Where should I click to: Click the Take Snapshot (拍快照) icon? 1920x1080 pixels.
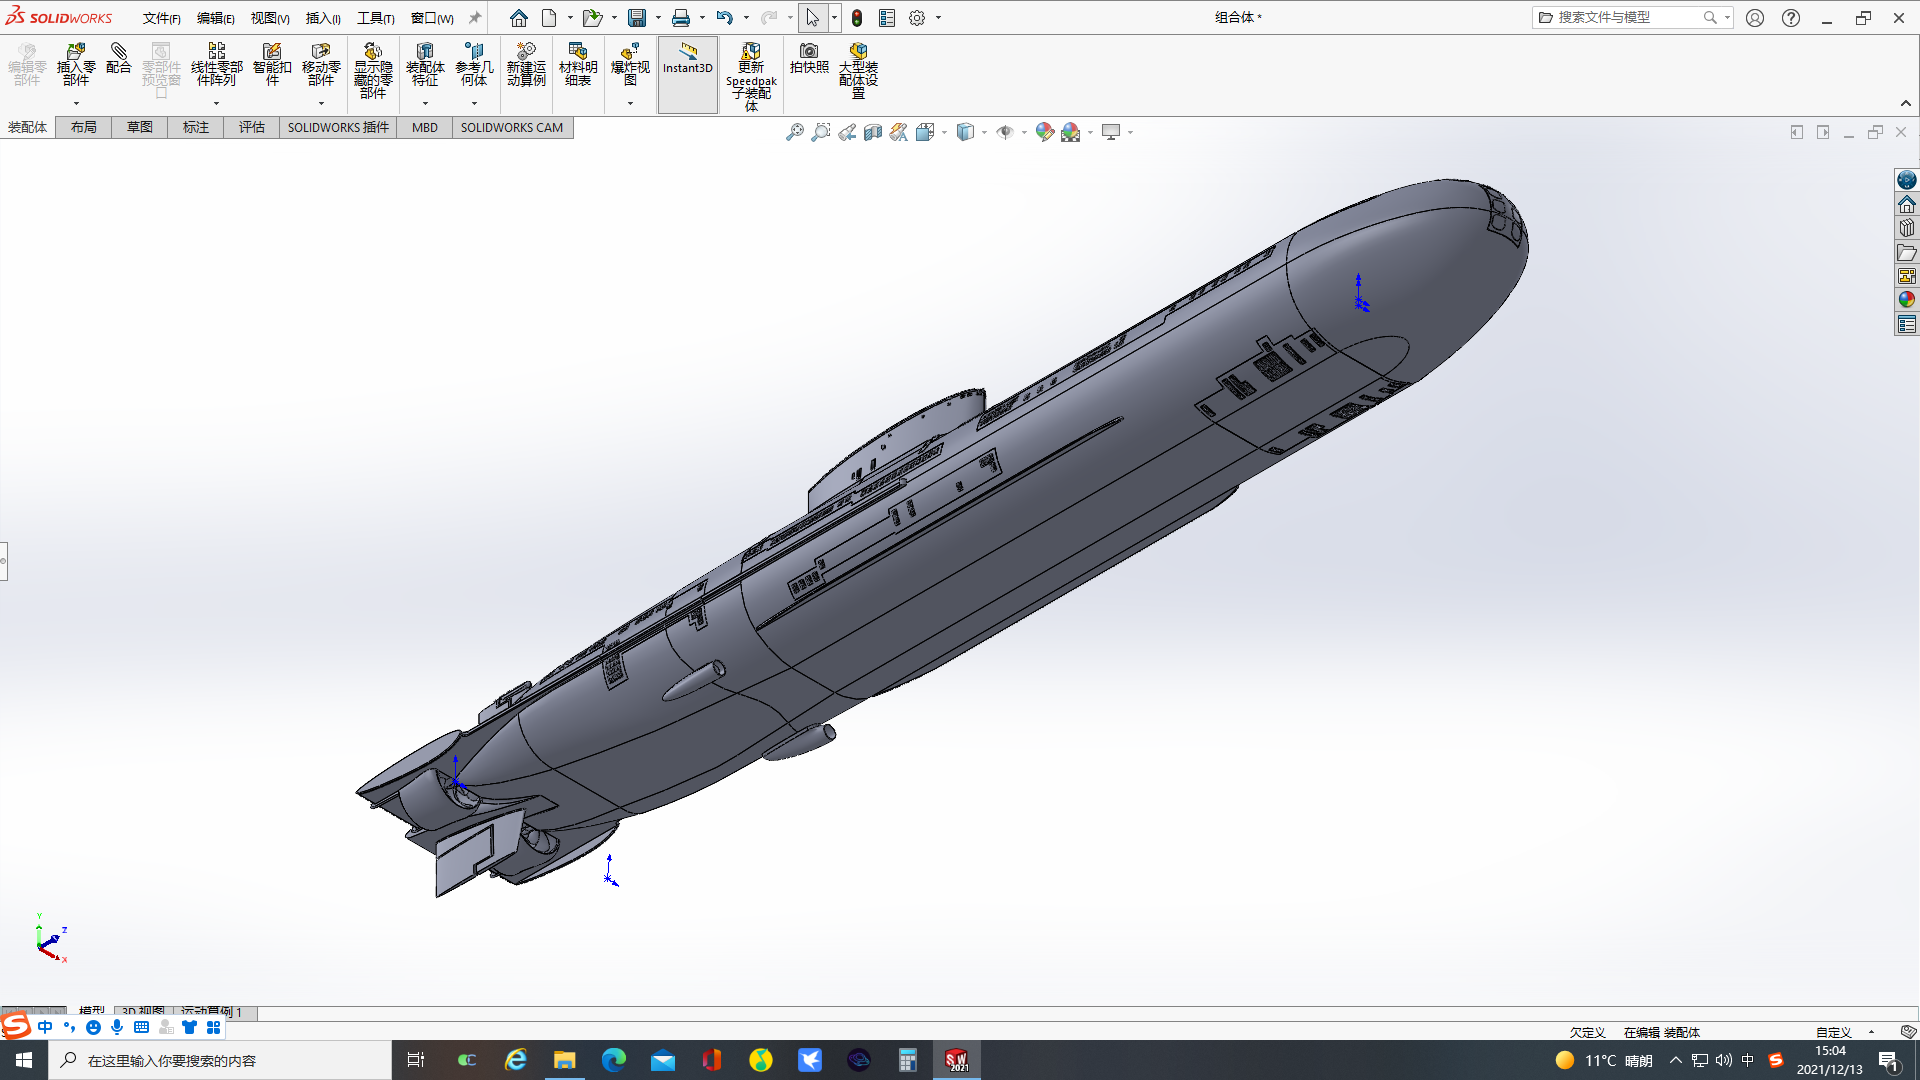pyautogui.click(x=808, y=59)
